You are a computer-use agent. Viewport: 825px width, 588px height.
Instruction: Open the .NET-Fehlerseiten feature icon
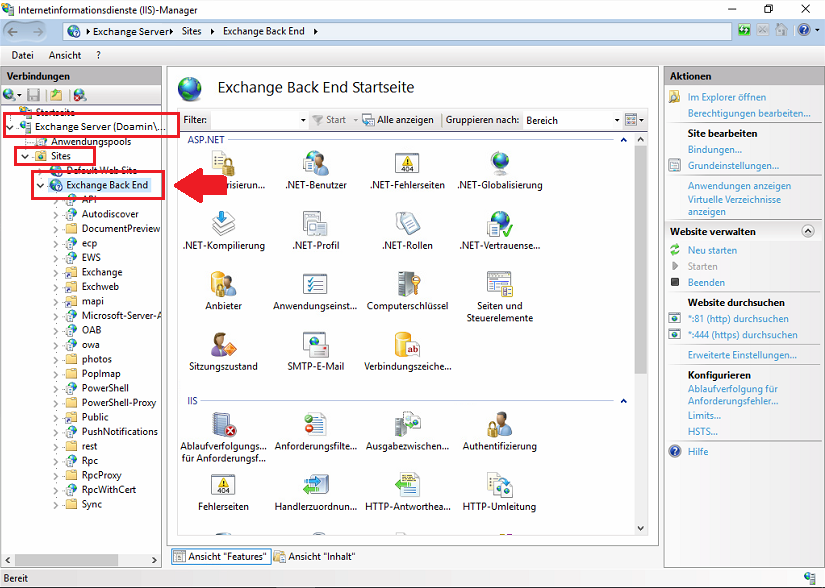(407, 163)
